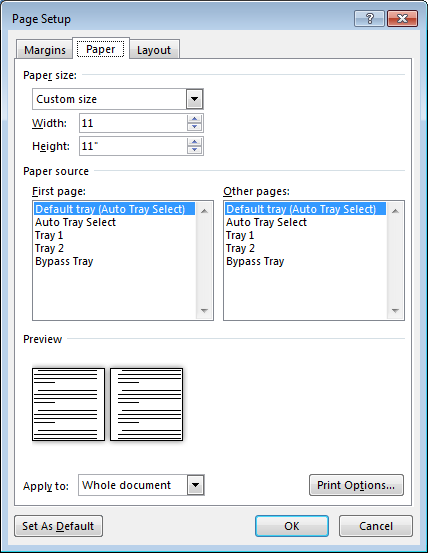The height and width of the screenshot is (553, 428).
Task: Click into the Width input field
Action: pyautogui.click(x=133, y=123)
